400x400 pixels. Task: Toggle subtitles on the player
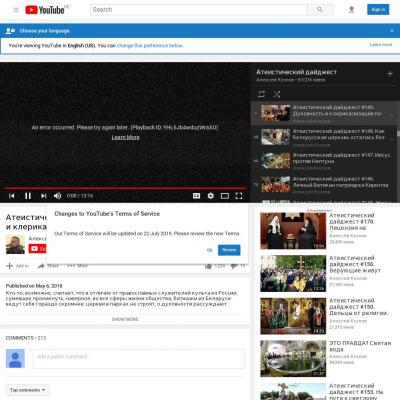coord(197,196)
